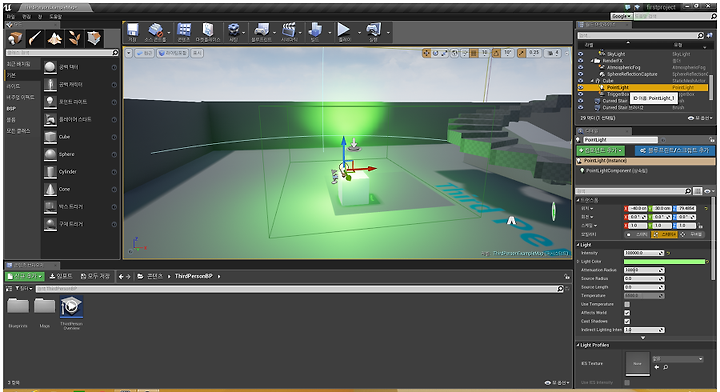Select the Place mode icon in Modes panel

[x=15, y=39]
